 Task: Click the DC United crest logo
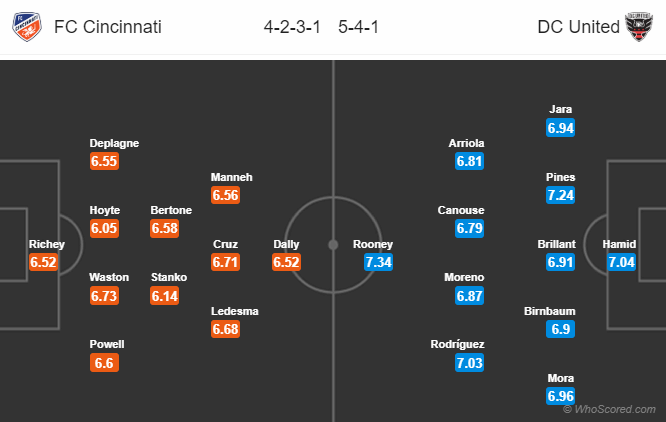(639, 27)
